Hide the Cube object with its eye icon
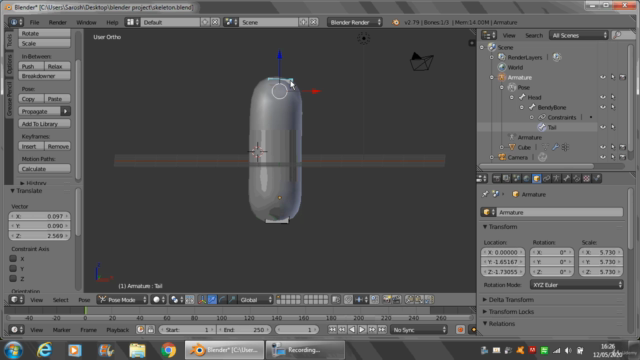 (603, 147)
